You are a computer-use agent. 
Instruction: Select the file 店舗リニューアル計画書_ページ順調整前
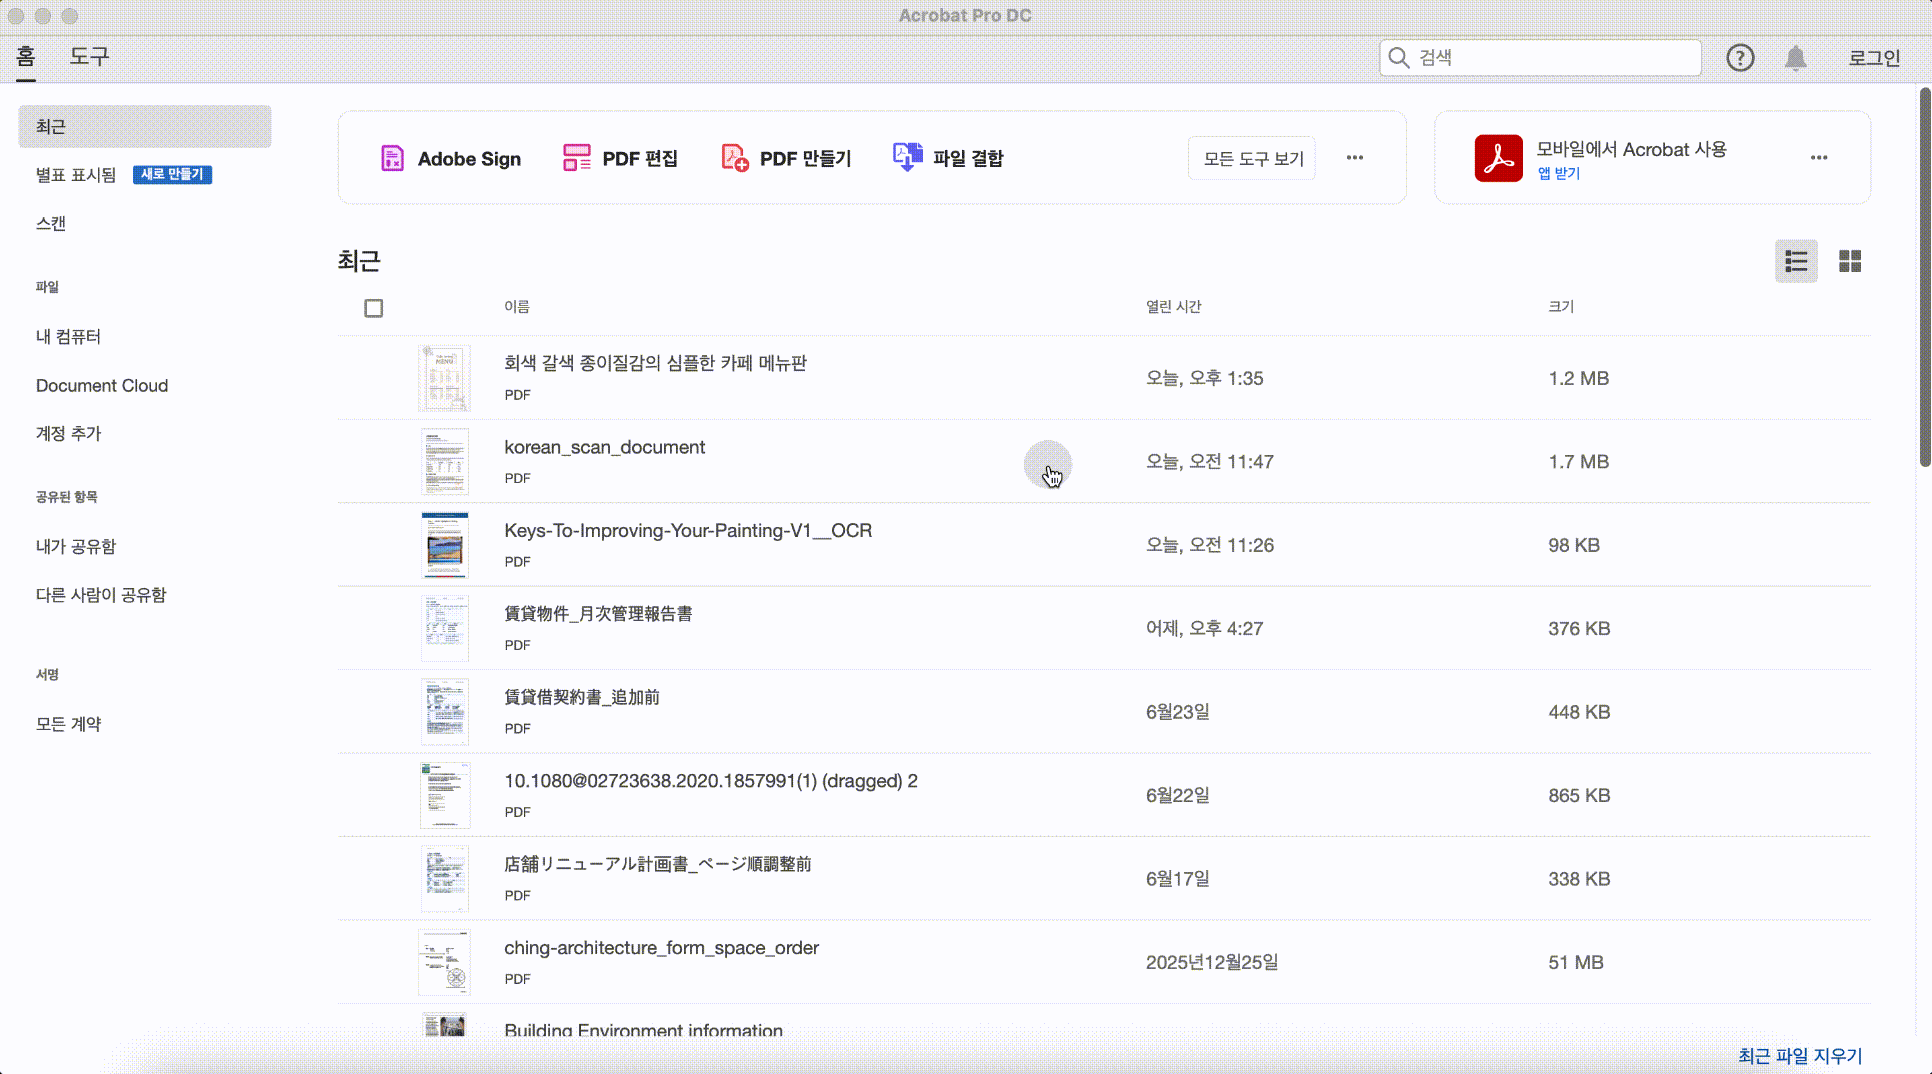[x=658, y=864]
